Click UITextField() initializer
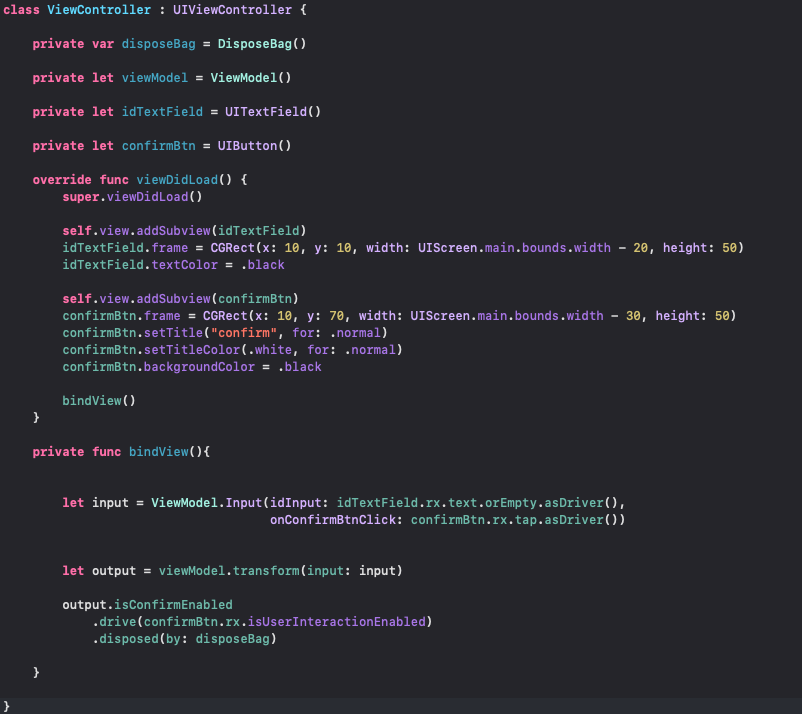The image size is (802, 714). click(x=273, y=111)
